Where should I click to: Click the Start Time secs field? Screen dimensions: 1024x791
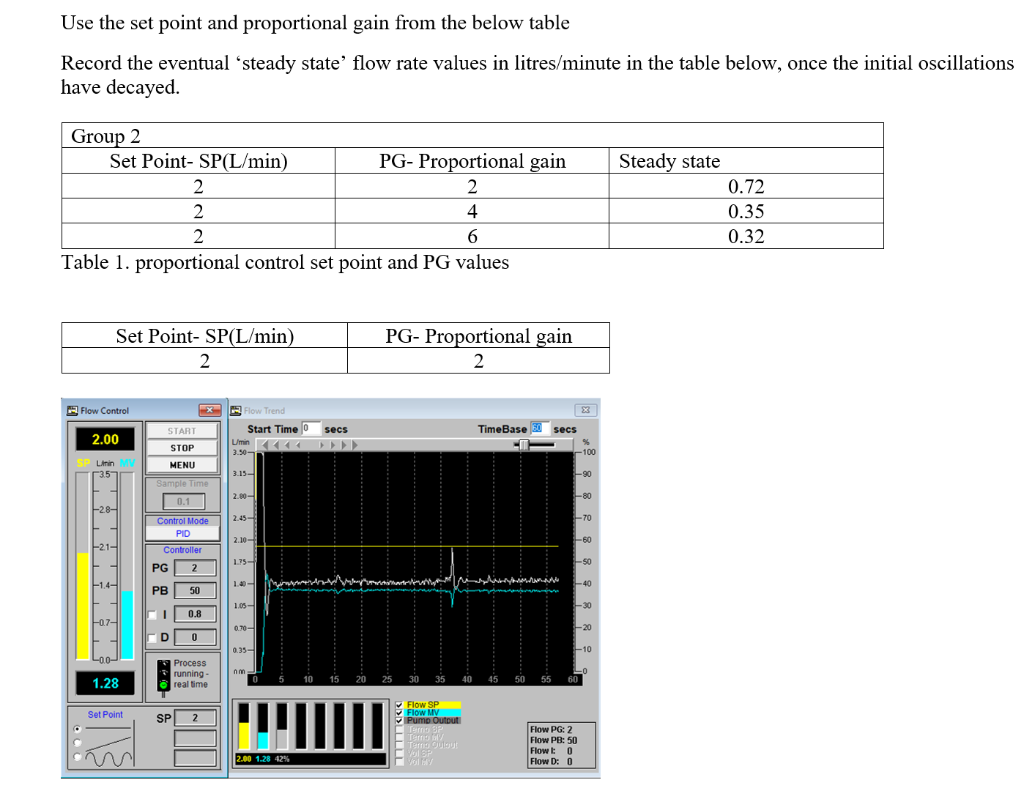click(x=311, y=428)
